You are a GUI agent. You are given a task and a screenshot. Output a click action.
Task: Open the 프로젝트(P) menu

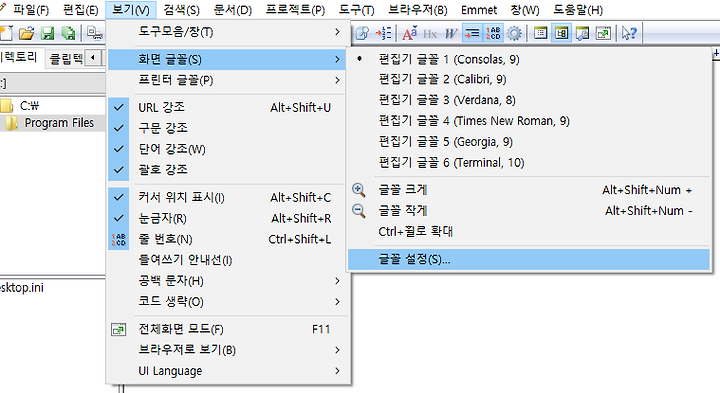(295, 10)
